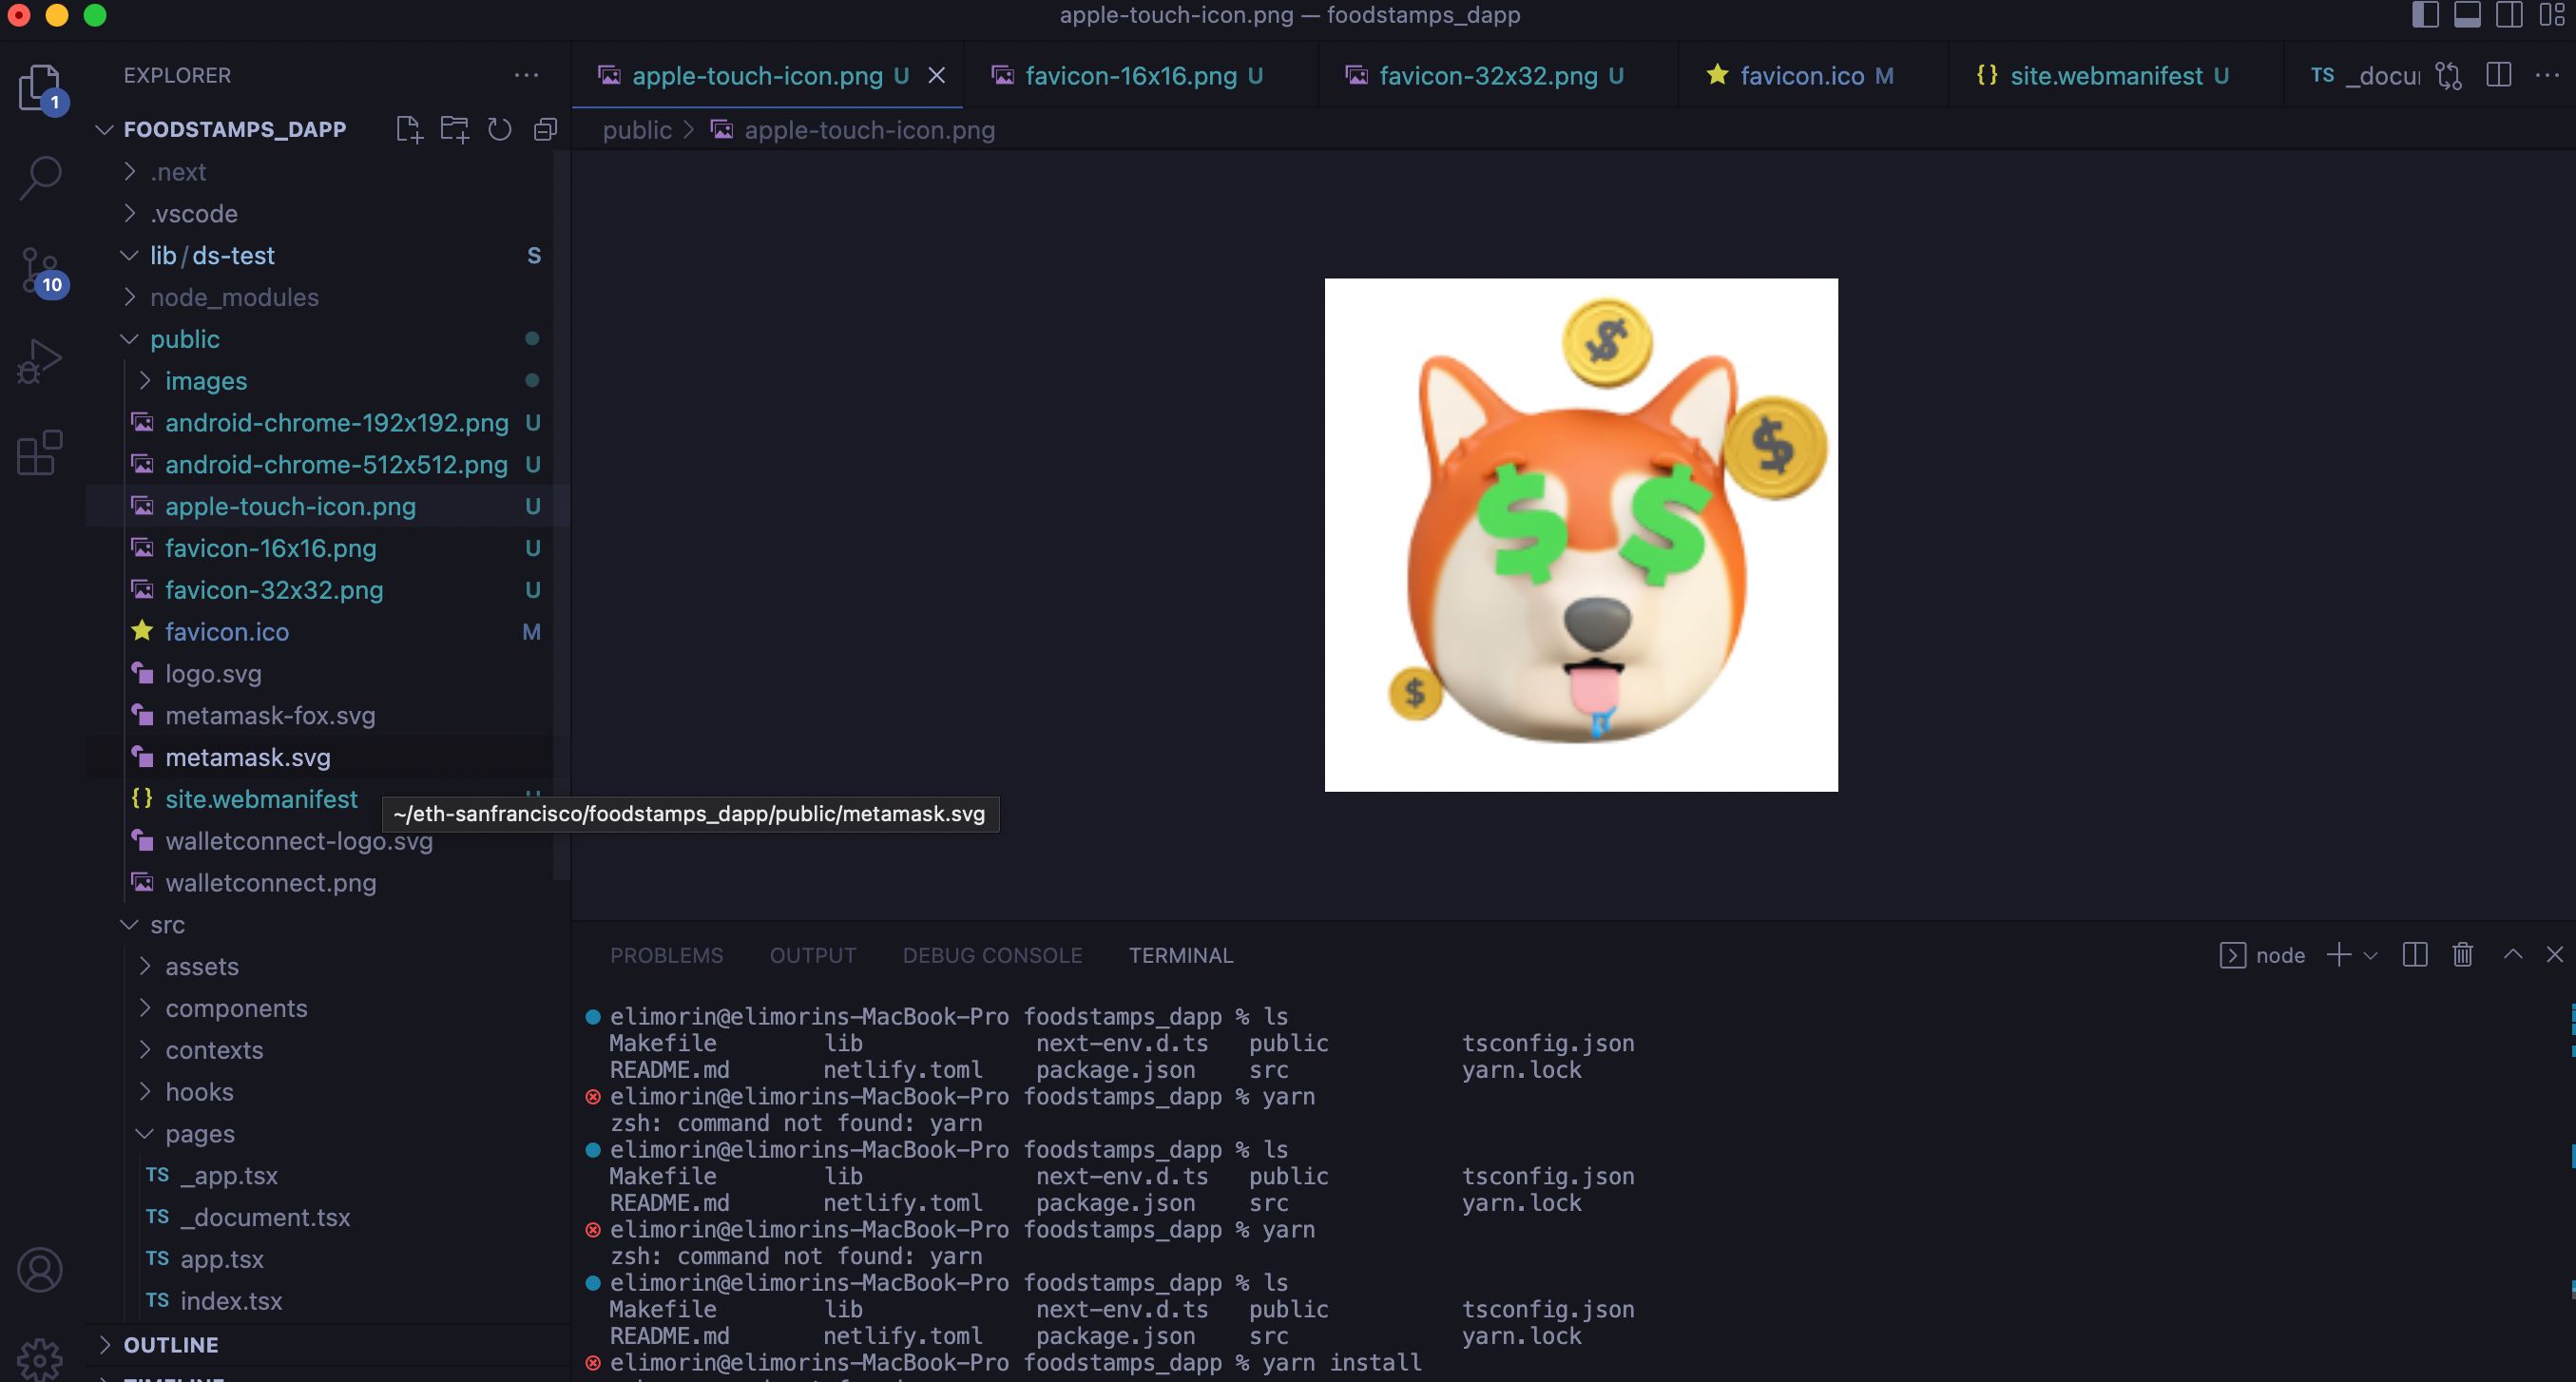Open the Search view in activity bar
The width and height of the screenshot is (2576, 1382).
(40, 178)
